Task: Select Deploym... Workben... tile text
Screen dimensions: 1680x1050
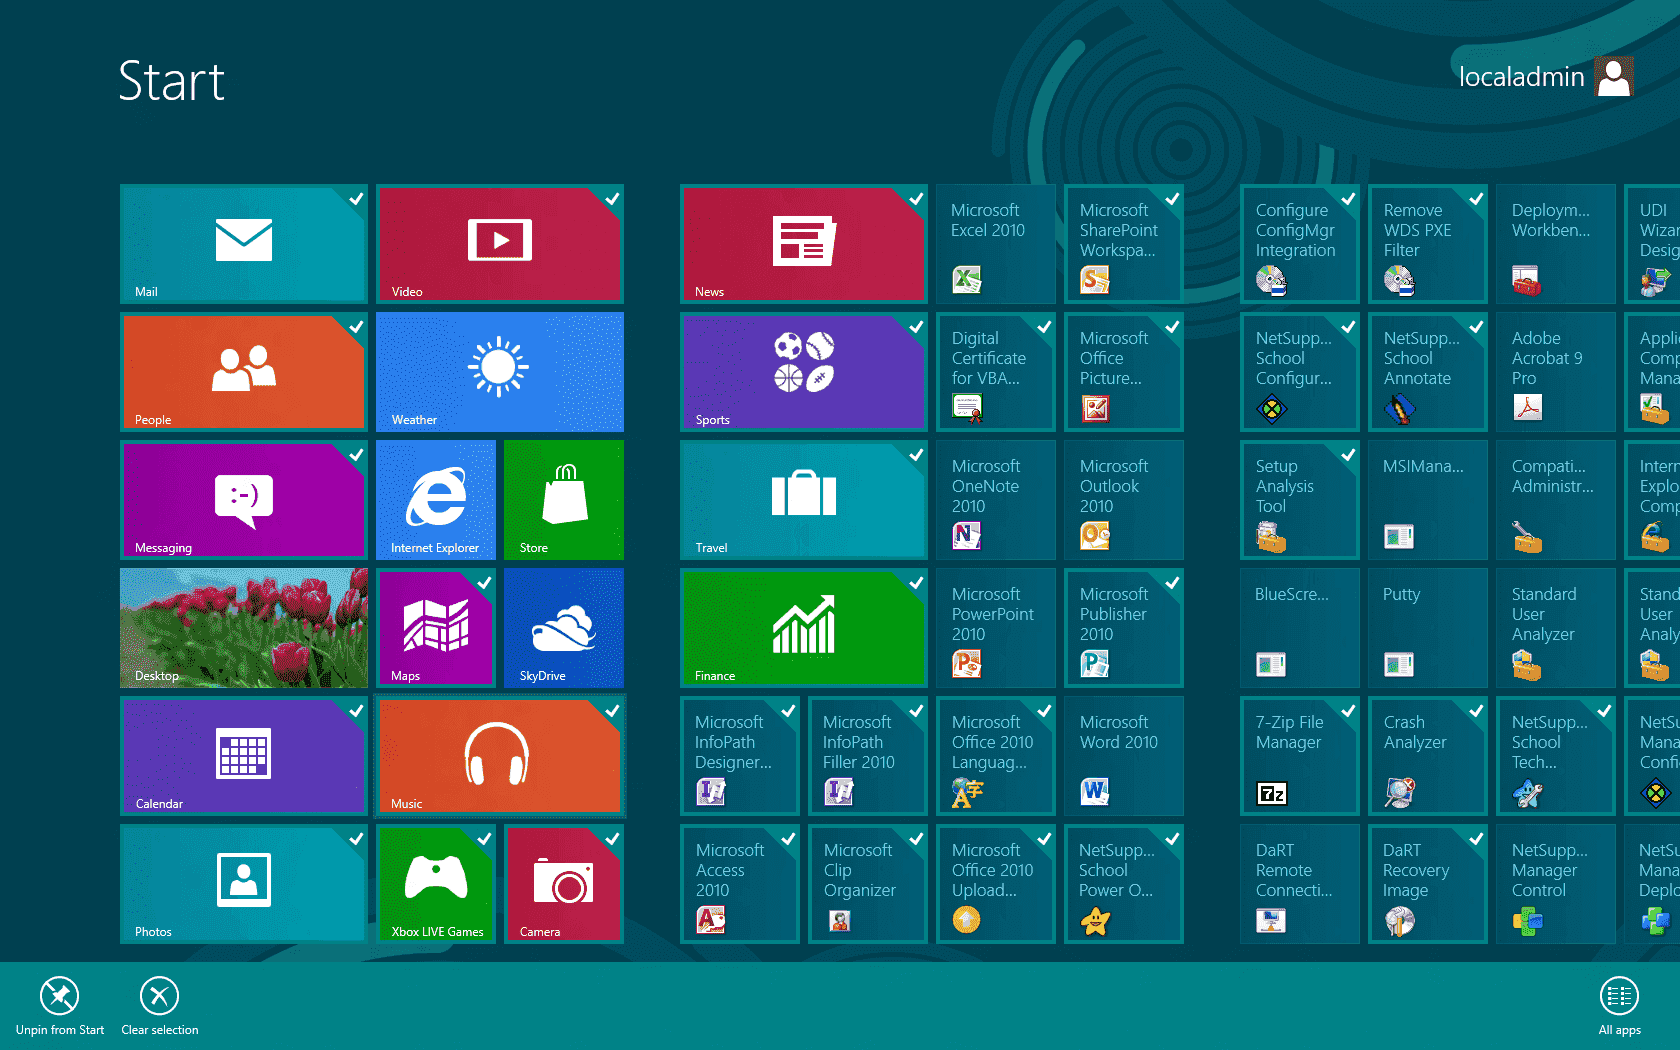Action: coord(1551,220)
